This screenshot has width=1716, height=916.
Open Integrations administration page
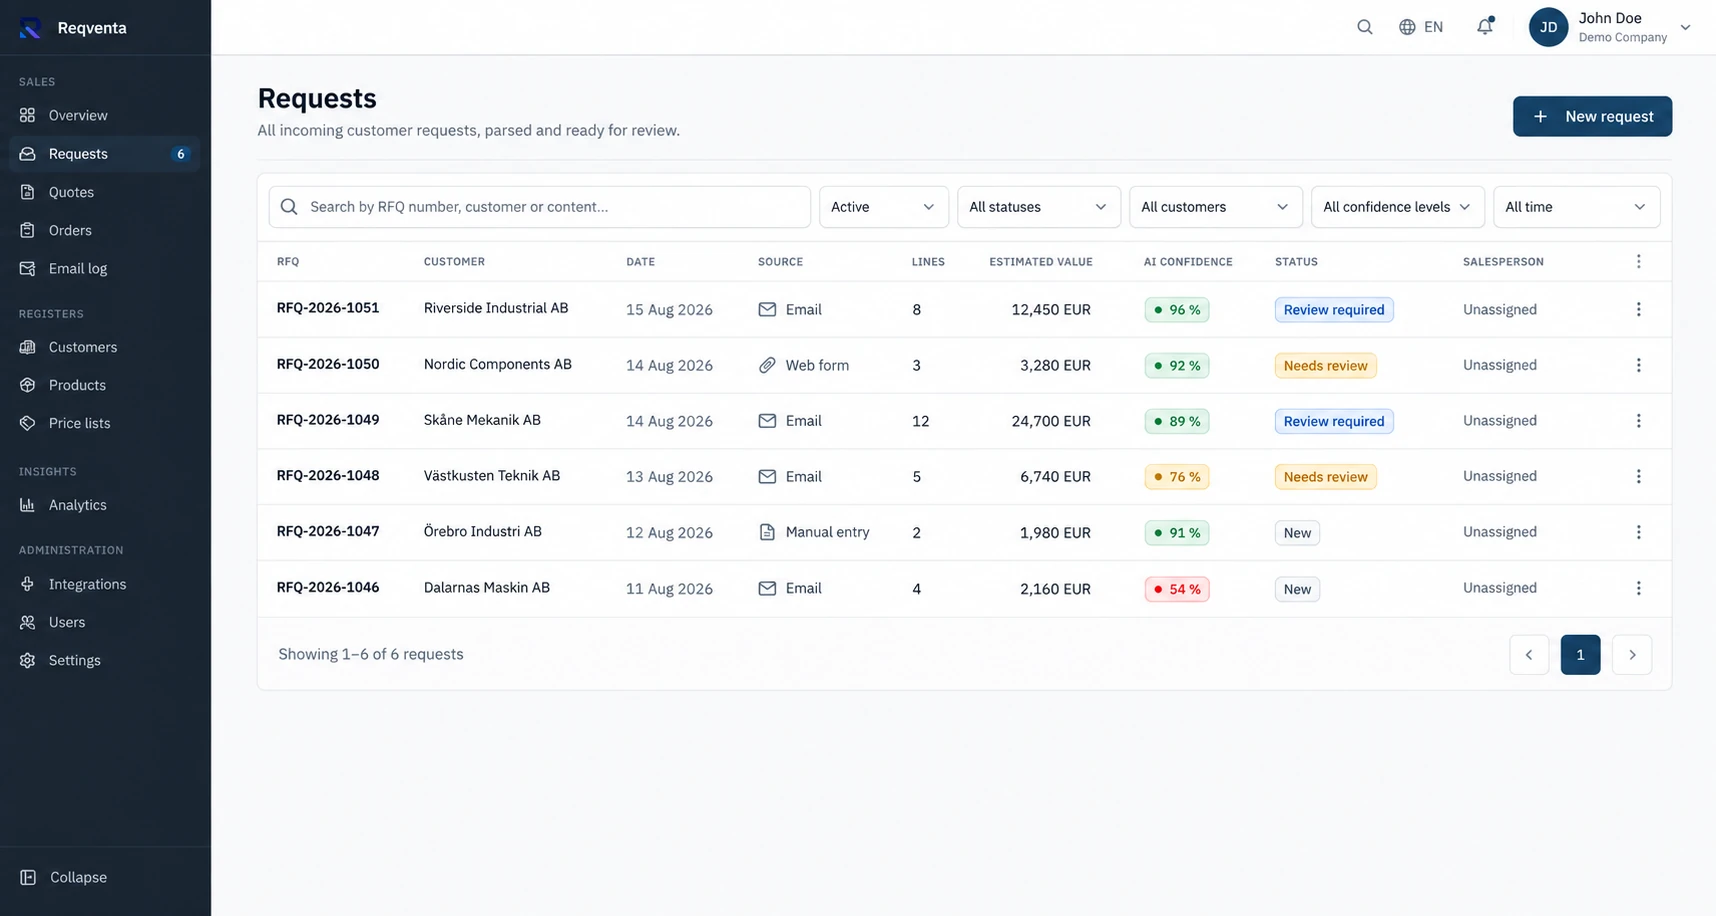pyautogui.click(x=104, y=584)
